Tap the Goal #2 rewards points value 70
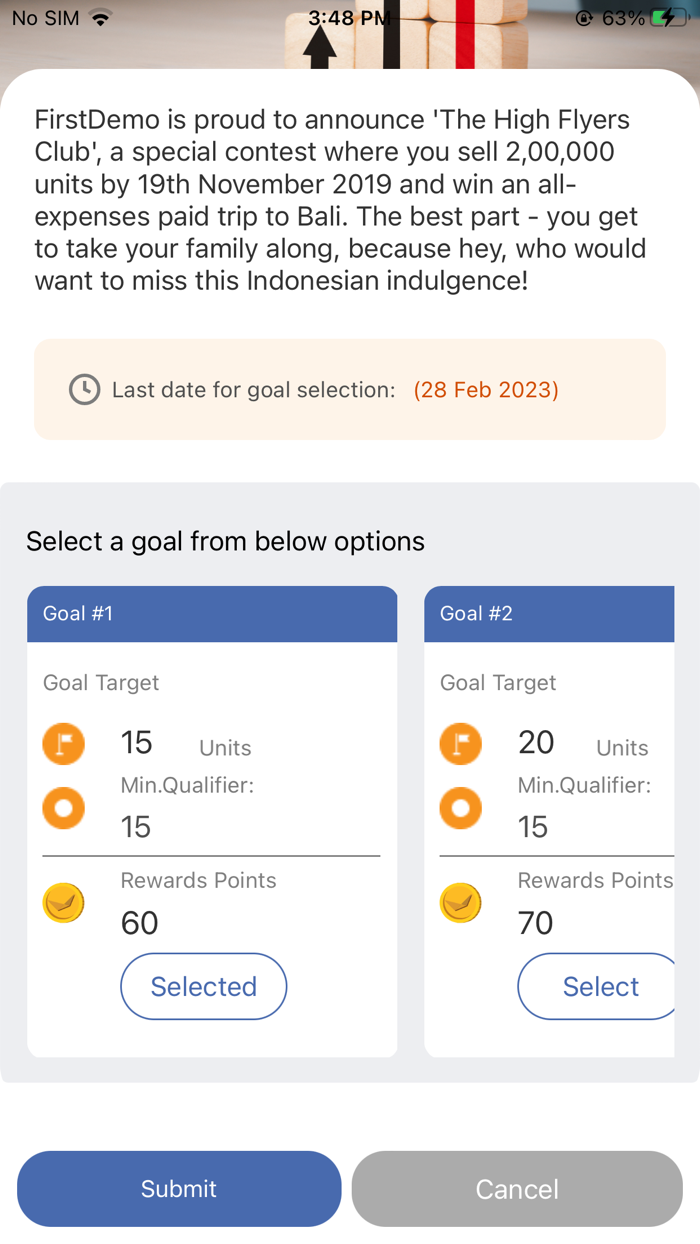The height and width of the screenshot is (1244, 700). click(x=536, y=923)
